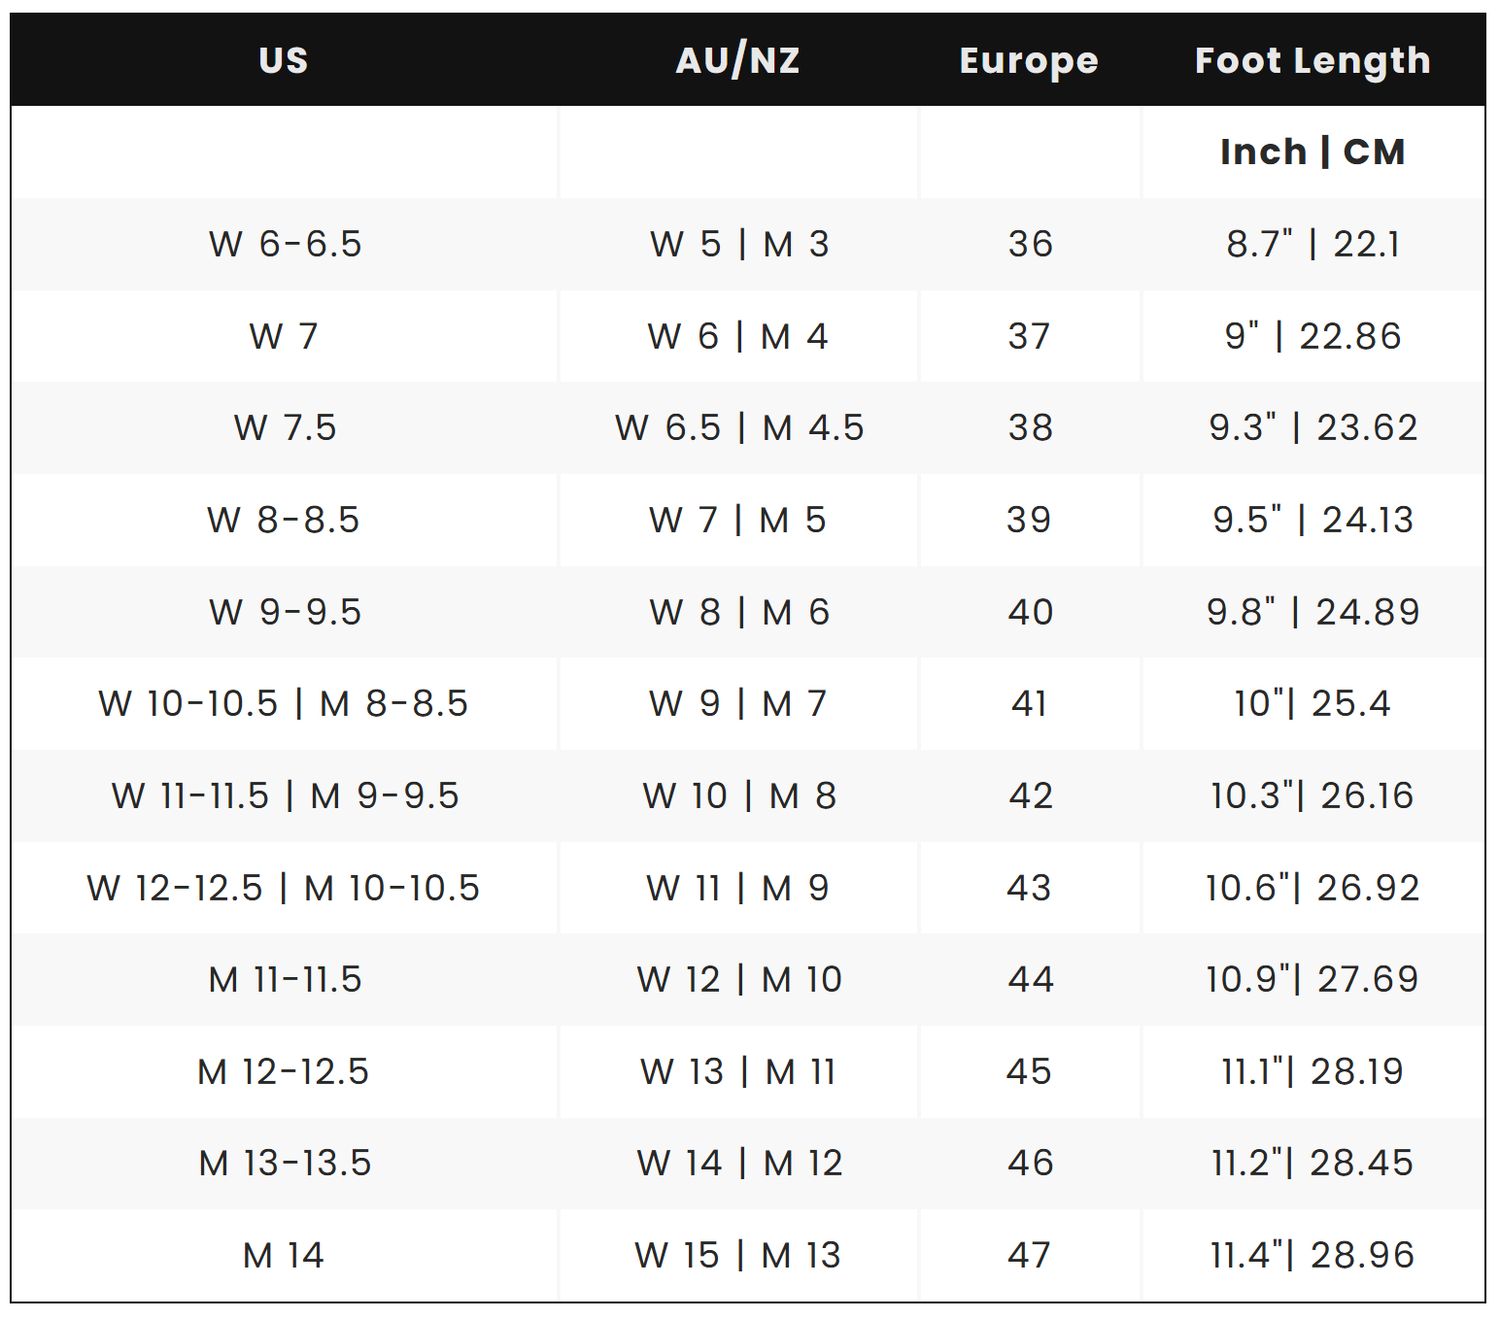
Task: Select foot length 9.5" | 24.13
Action: tap(1312, 520)
